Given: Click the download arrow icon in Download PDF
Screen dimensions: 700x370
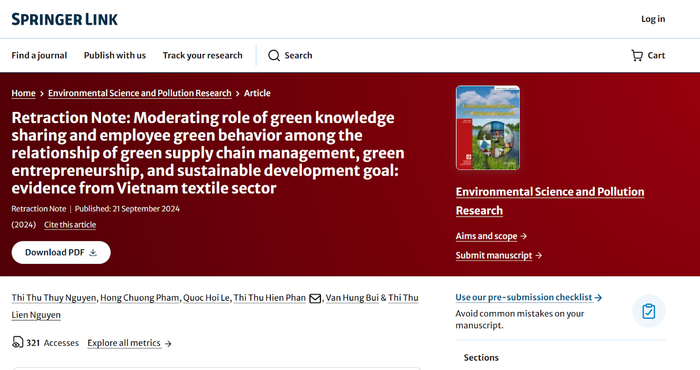Looking at the screenshot, I should click(93, 253).
